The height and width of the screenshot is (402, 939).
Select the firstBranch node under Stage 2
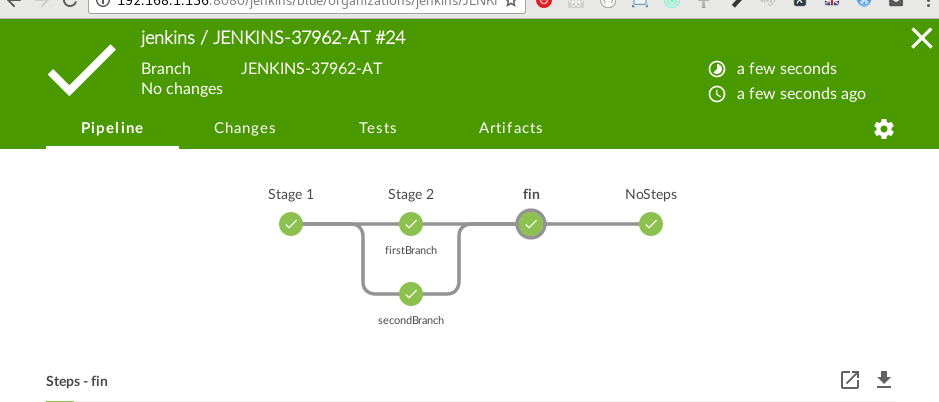click(x=411, y=224)
